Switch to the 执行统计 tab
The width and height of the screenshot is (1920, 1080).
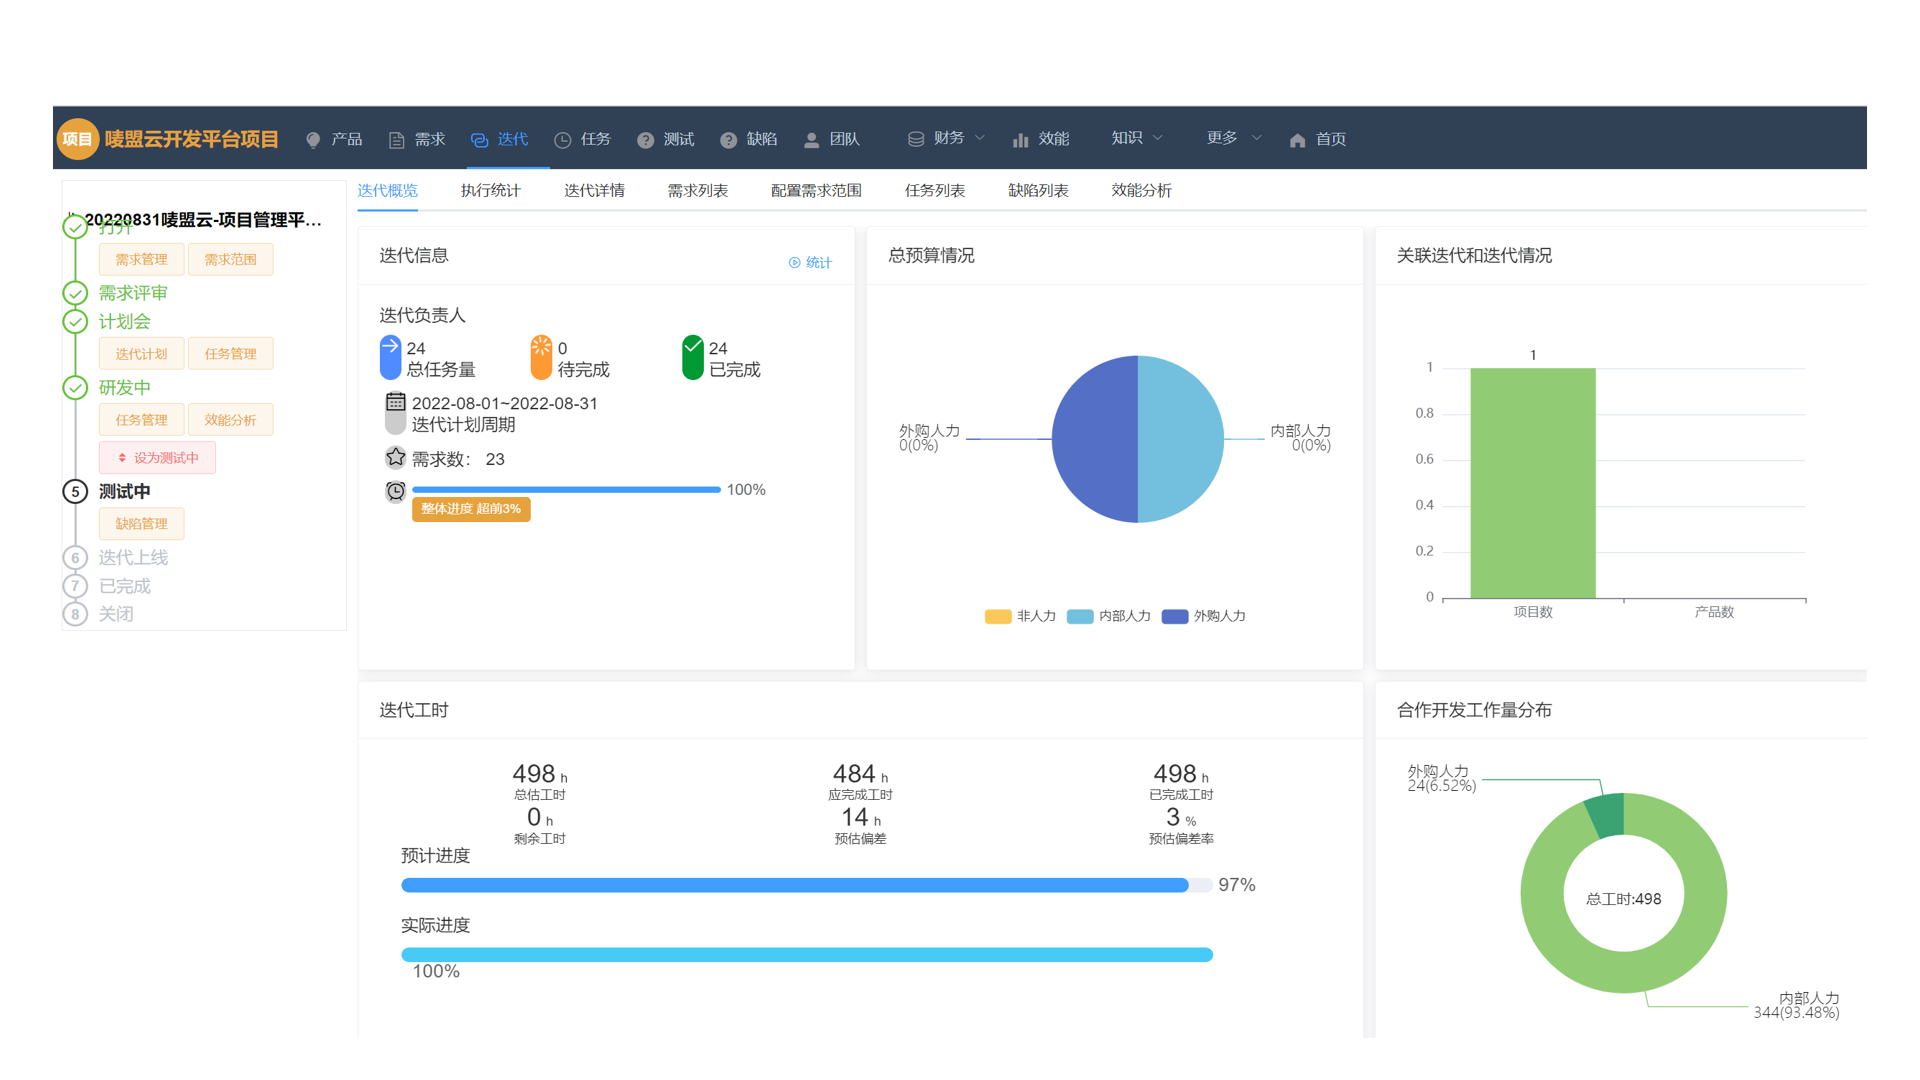point(490,190)
